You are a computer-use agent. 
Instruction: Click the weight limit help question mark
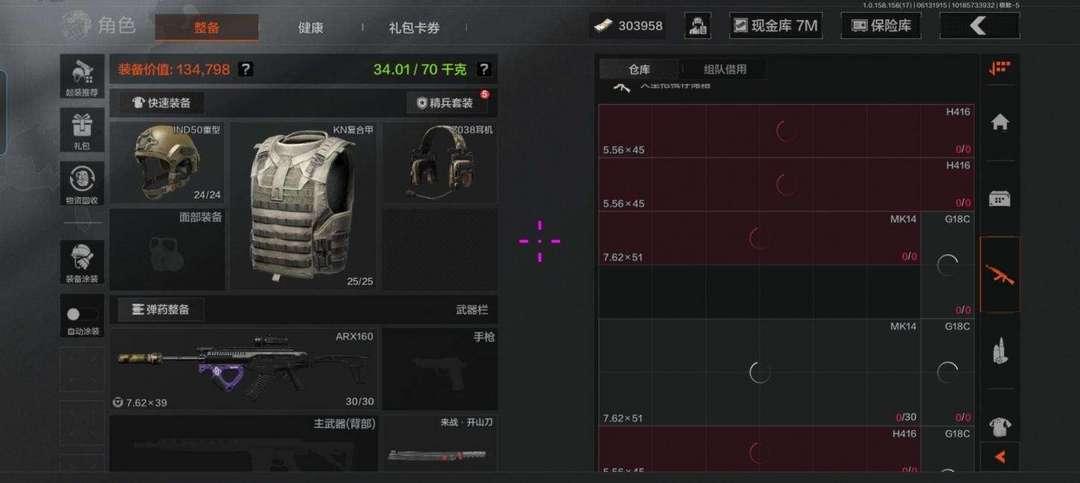[484, 69]
